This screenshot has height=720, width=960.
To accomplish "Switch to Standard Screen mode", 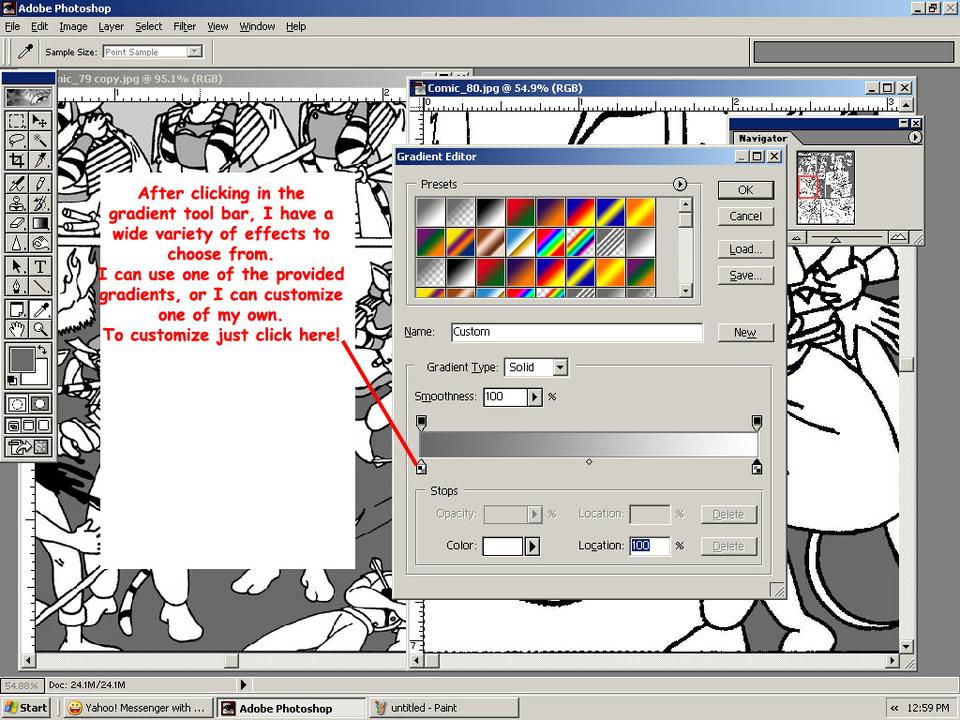I will click(x=13, y=426).
